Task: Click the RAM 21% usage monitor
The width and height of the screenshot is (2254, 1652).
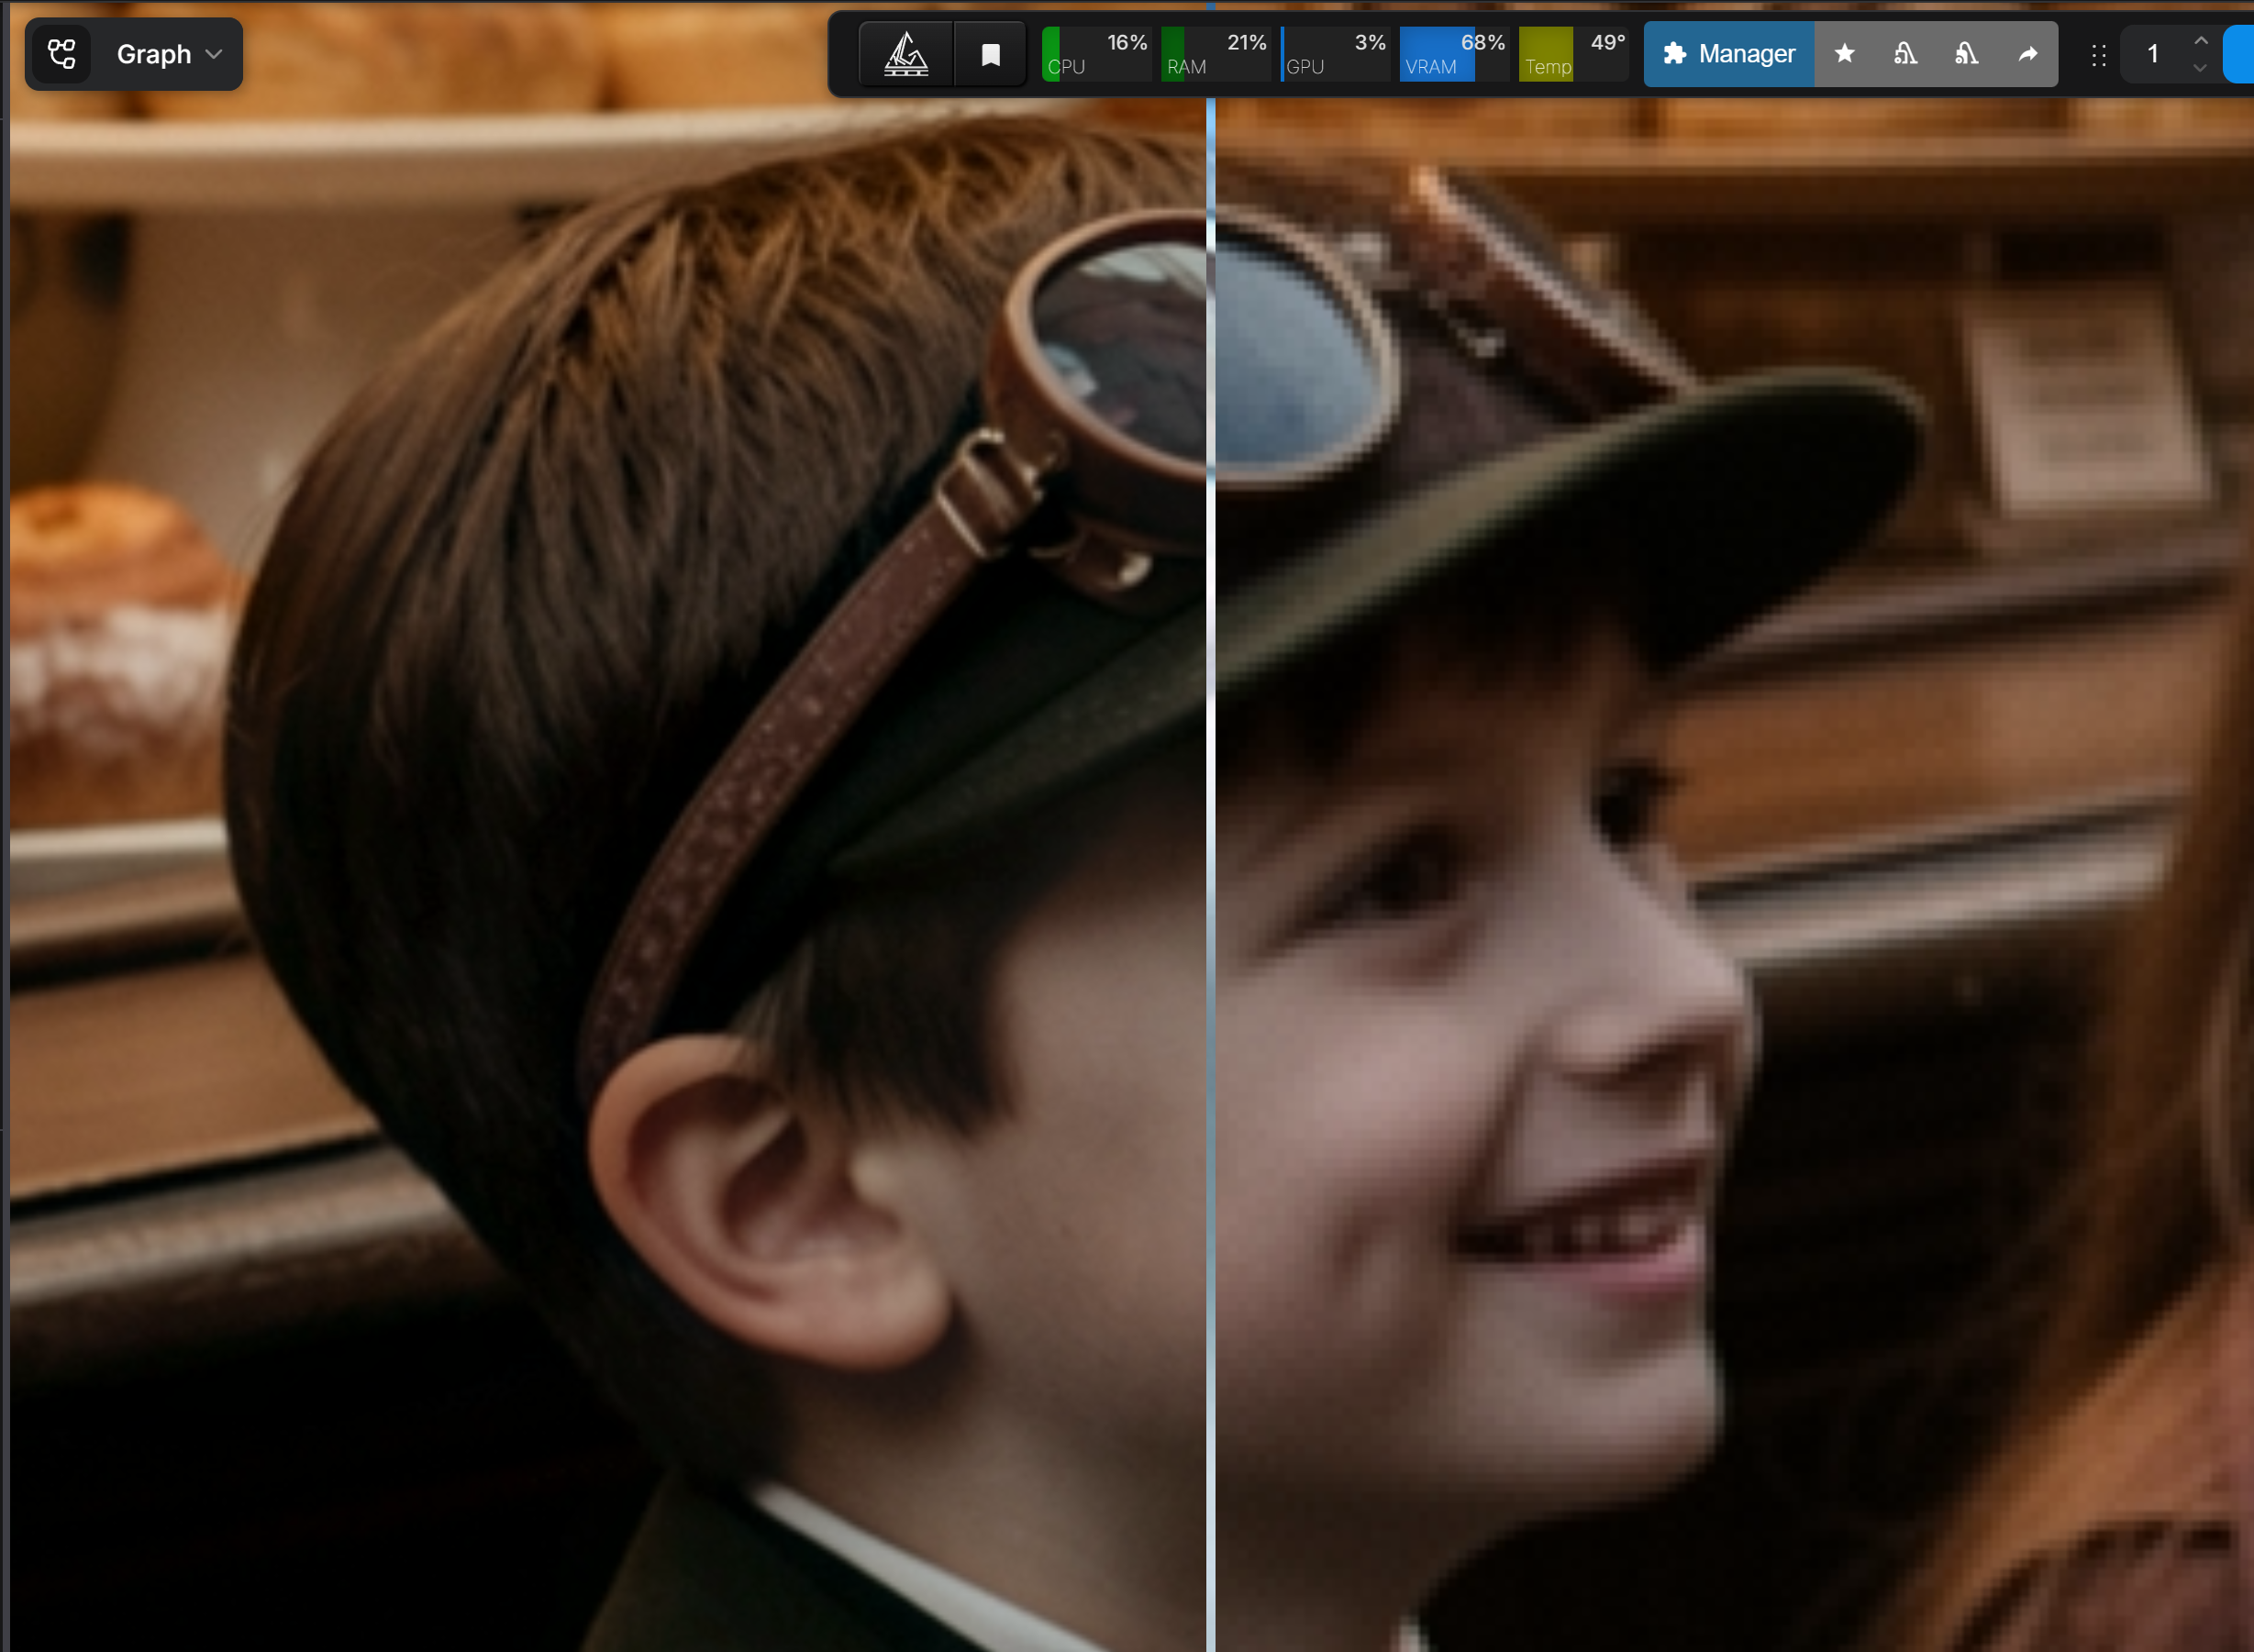Action: (x=1216, y=54)
